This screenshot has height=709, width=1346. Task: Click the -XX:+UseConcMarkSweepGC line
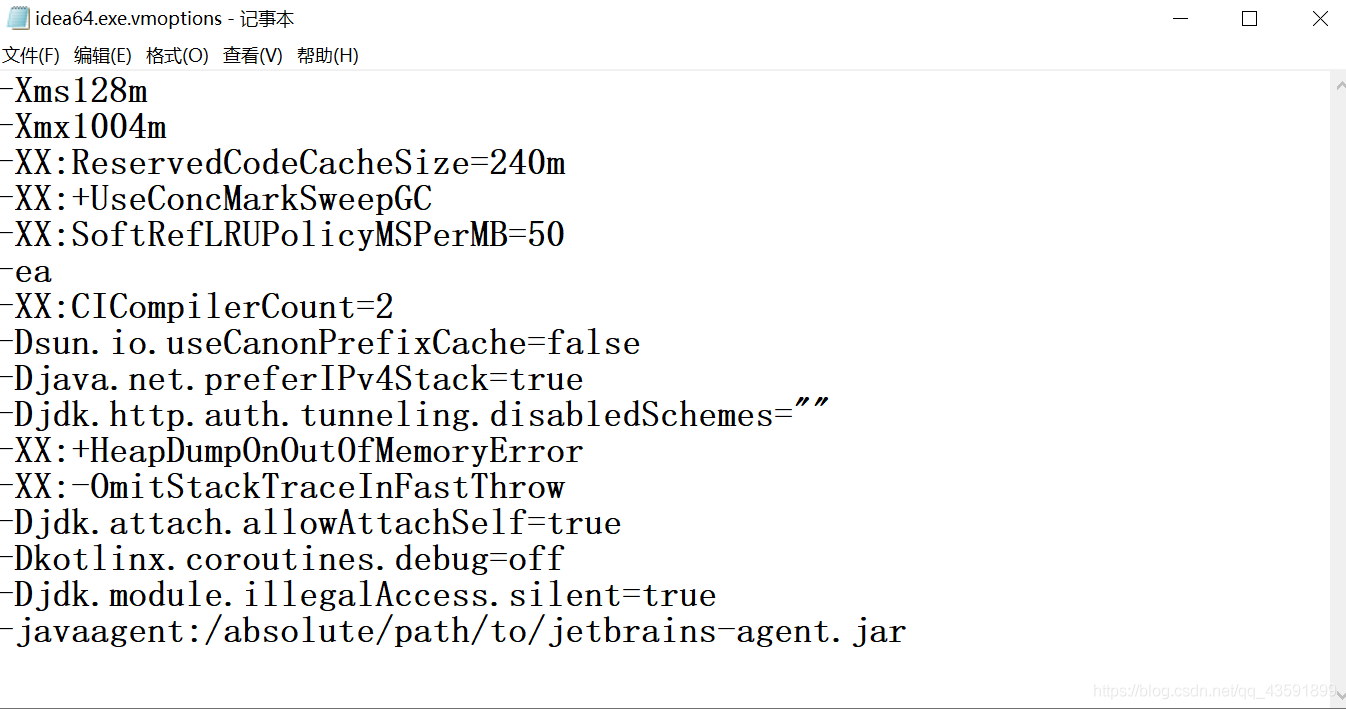pyautogui.click(x=216, y=199)
